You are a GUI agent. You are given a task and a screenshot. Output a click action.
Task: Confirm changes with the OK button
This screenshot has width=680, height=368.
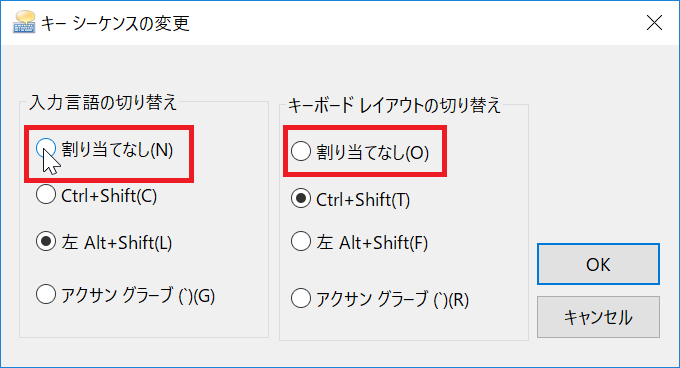pos(598,264)
